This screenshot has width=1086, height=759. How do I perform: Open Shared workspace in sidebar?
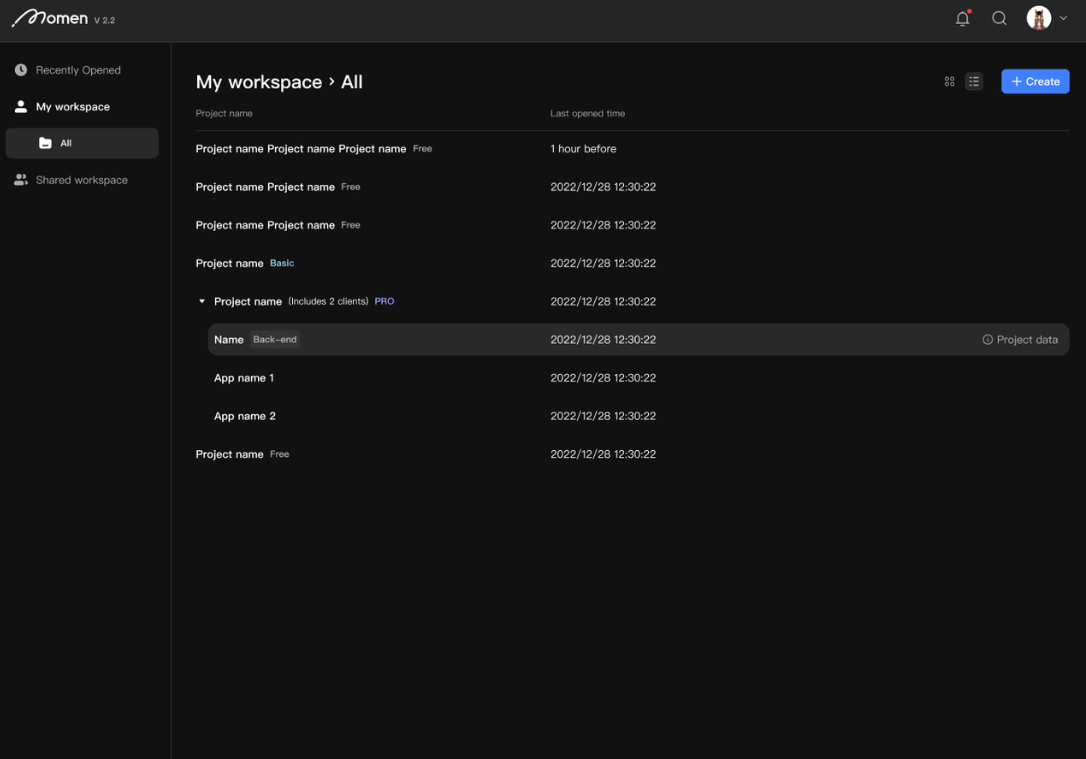point(81,180)
